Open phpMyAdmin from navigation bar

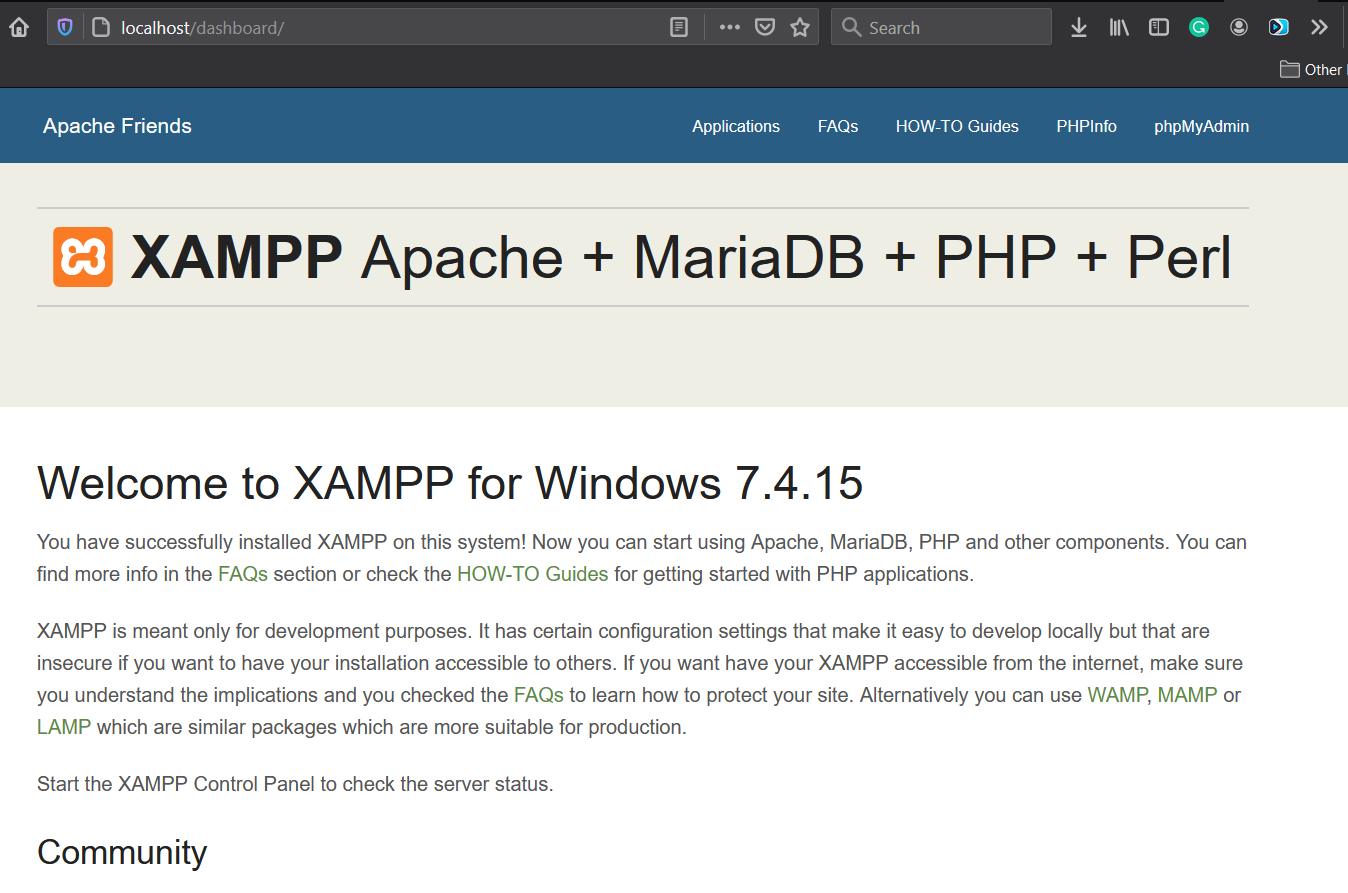point(1201,127)
